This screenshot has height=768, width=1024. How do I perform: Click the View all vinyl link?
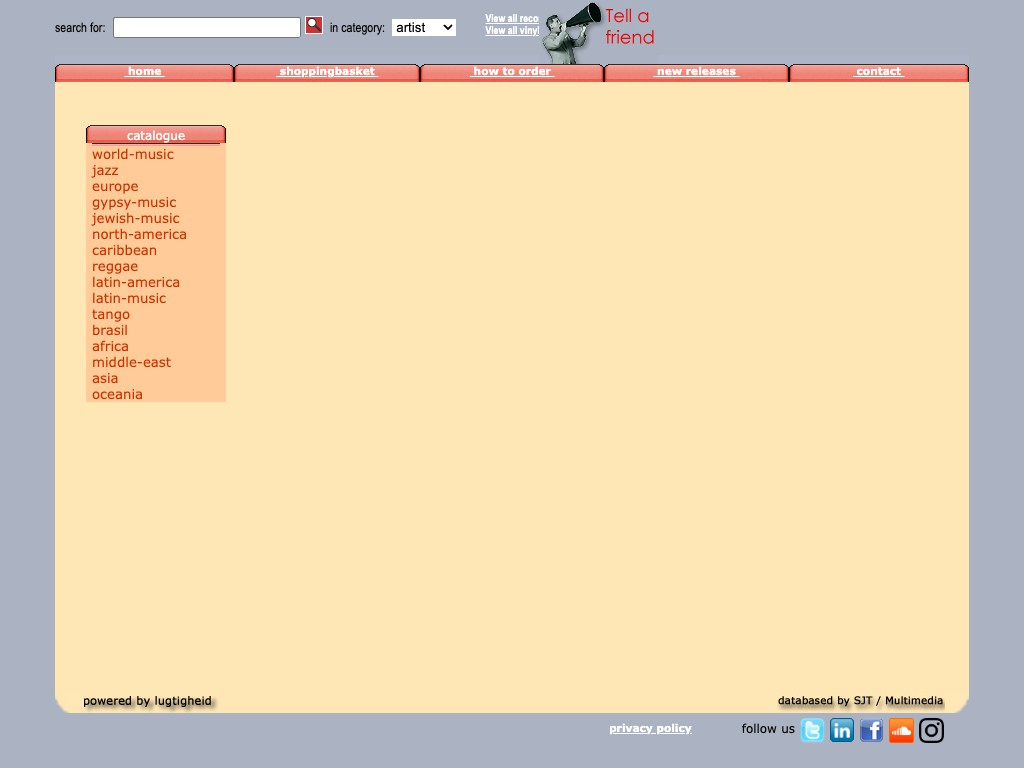512,31
